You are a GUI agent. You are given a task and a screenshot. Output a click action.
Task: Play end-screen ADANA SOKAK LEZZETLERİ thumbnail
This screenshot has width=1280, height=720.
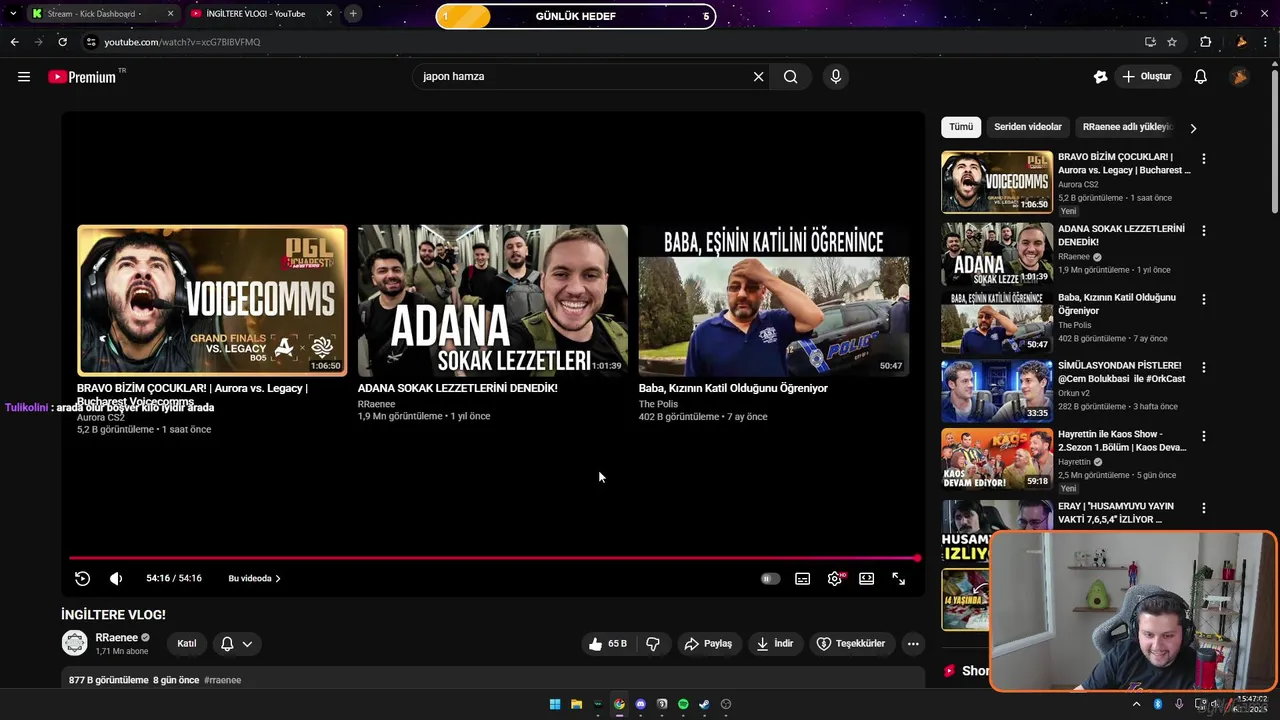pyautogui.click(x=493, y=300)
